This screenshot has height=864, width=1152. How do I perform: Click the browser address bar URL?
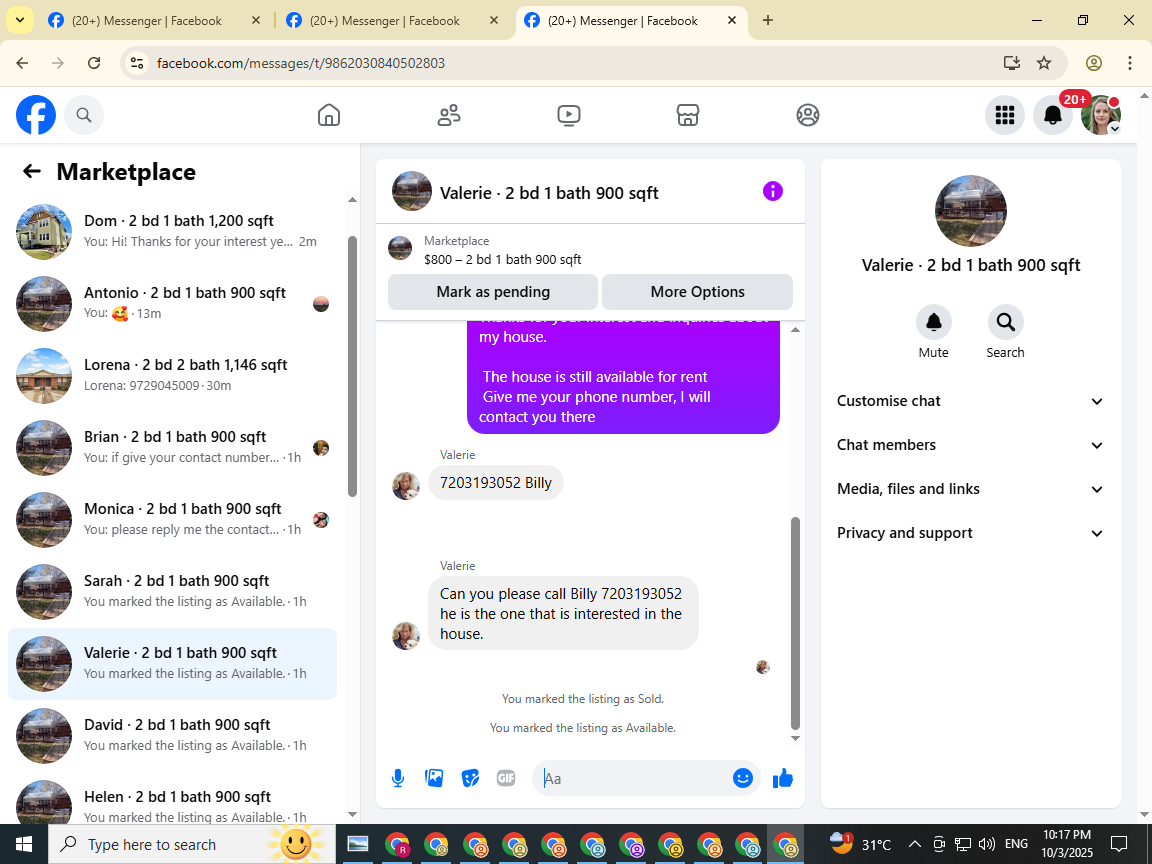[301, 63]
